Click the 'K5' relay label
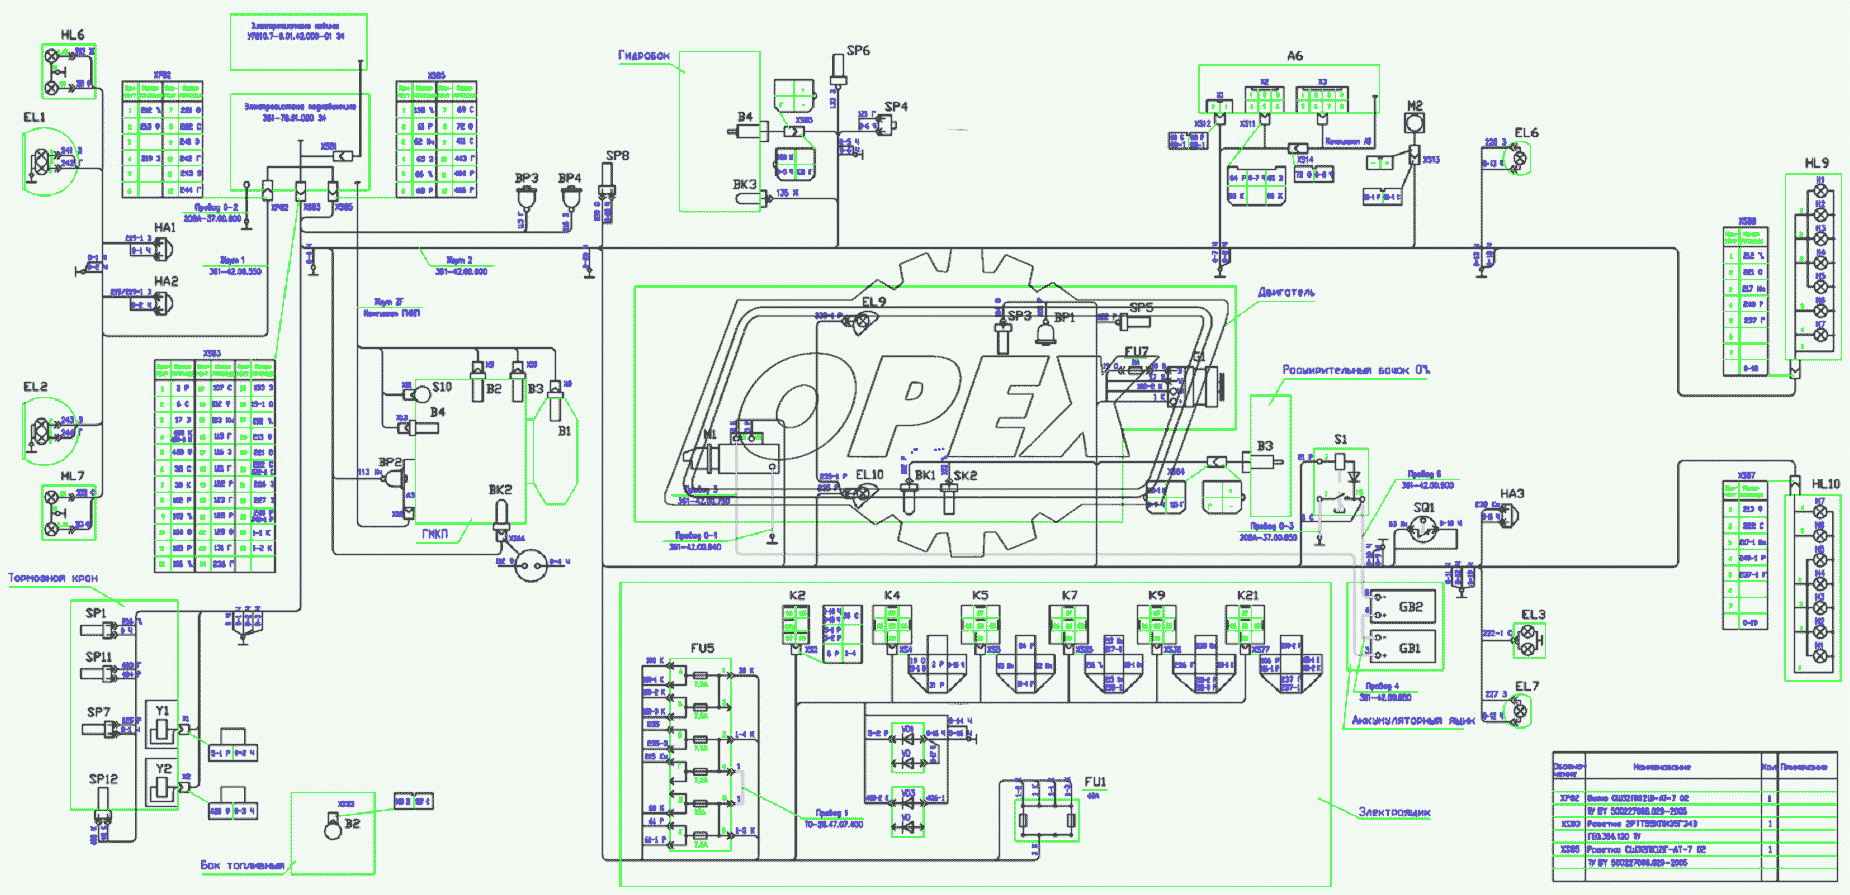Image resolution: width=1850 pixels, height=895 pixels. (980, 595)
